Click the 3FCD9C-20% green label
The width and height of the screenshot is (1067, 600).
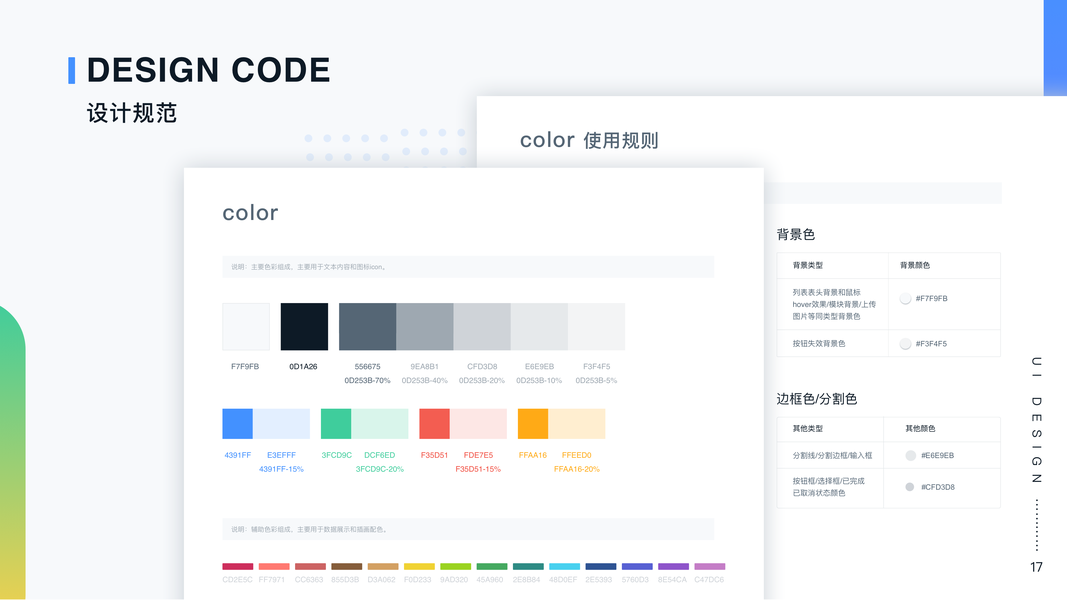coord(380,469)
